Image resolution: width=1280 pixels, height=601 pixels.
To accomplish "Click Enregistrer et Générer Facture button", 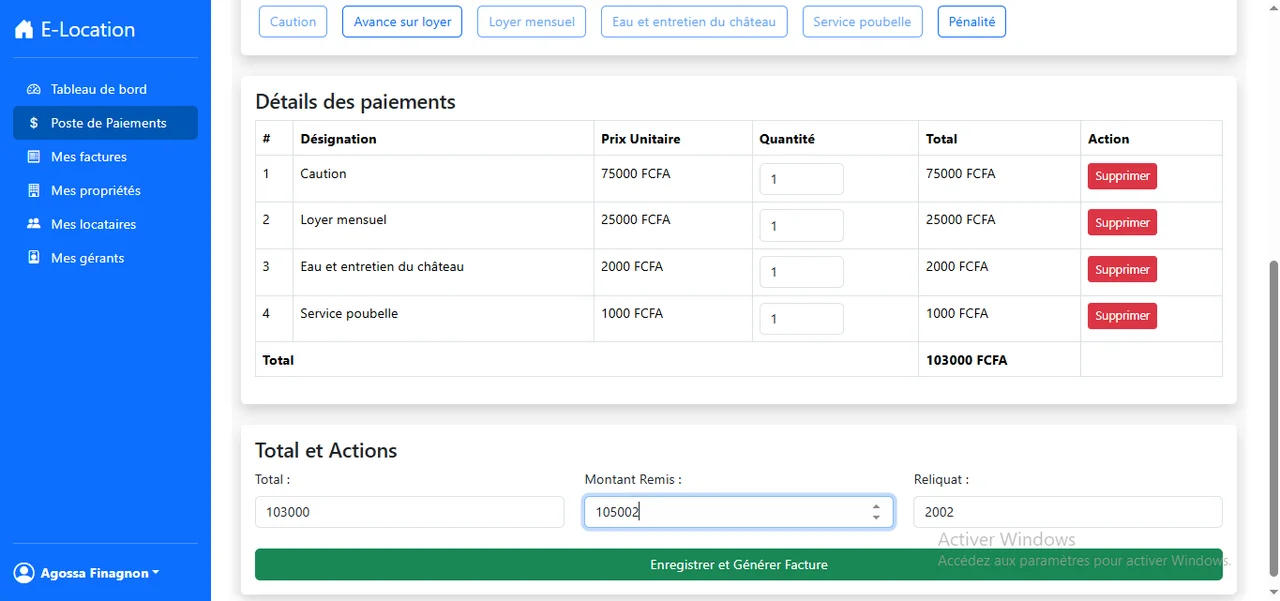I will [x=739, y=565].
